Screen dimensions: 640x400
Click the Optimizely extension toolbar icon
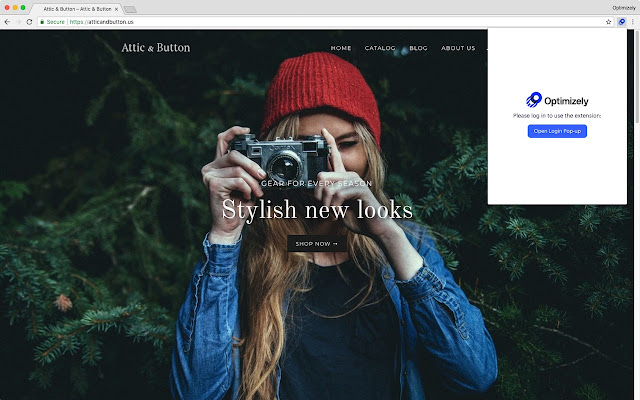(621, 22)
